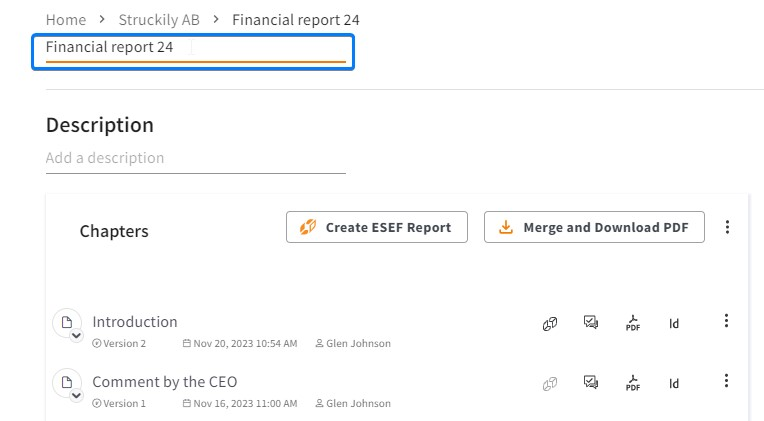
Task: Open link icon for Introduction chapter
Action: tap(550, 324)
